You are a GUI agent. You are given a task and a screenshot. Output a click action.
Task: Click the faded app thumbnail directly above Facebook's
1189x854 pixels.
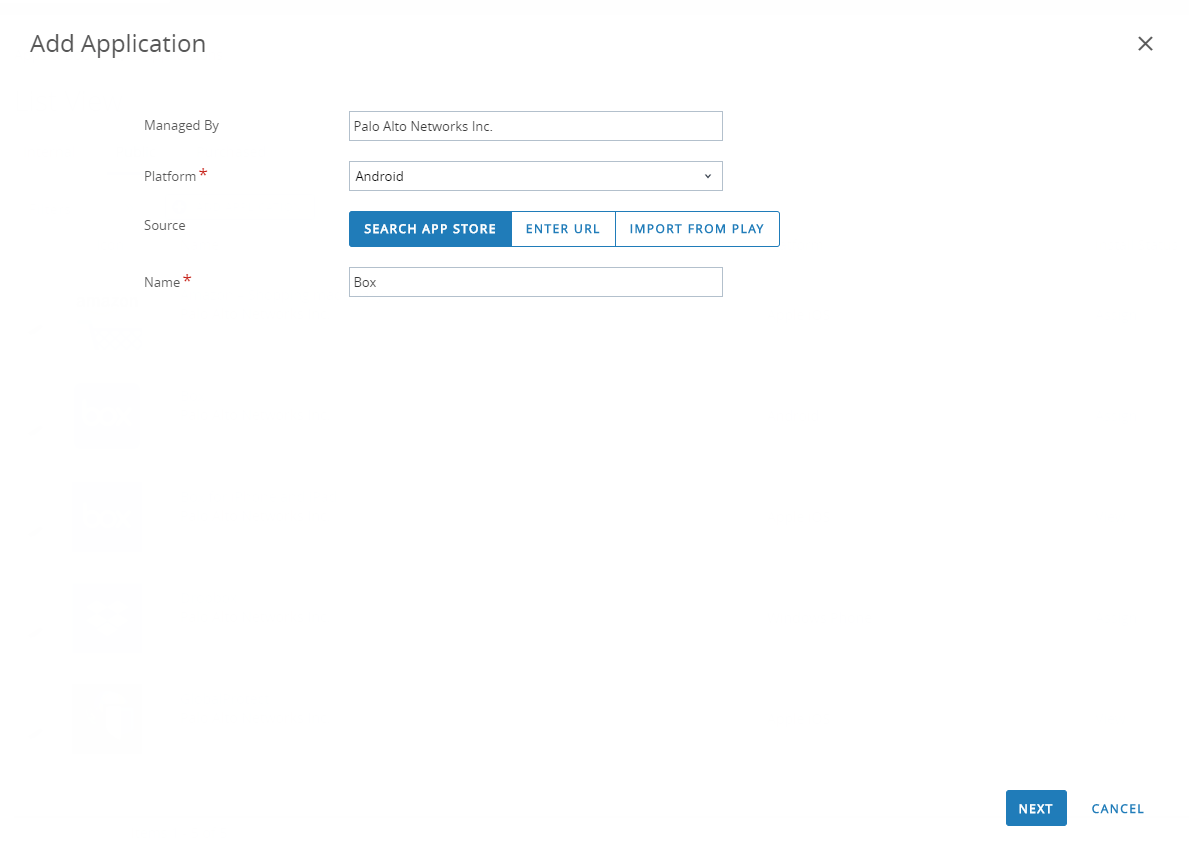tap(107, 617)
